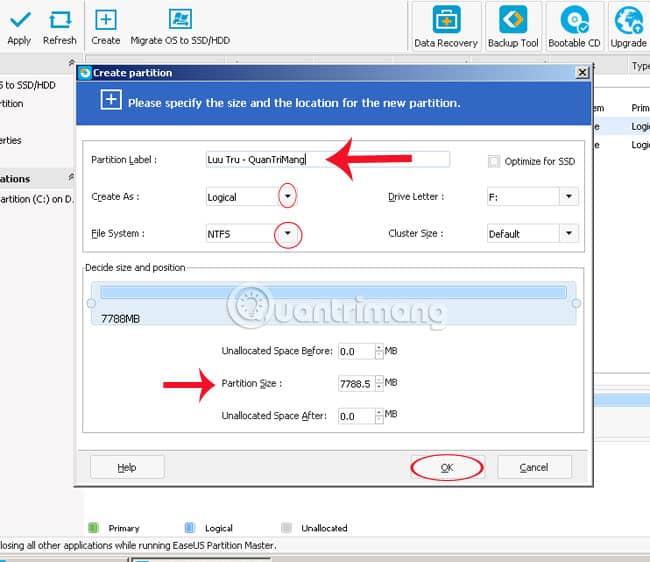Screen dimensions: 650x562
Task: Open Migrate OS to SSD/HDD tool
Action: (x=180, y=19)
